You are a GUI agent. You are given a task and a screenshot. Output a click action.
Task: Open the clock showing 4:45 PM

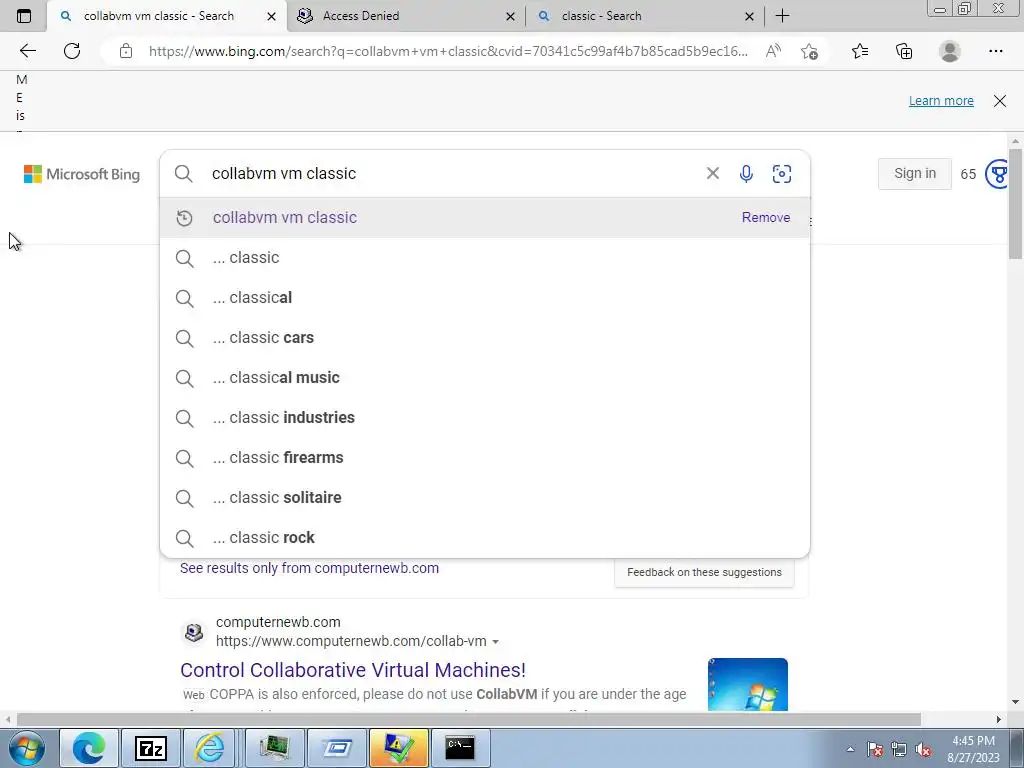click(973, 749)
